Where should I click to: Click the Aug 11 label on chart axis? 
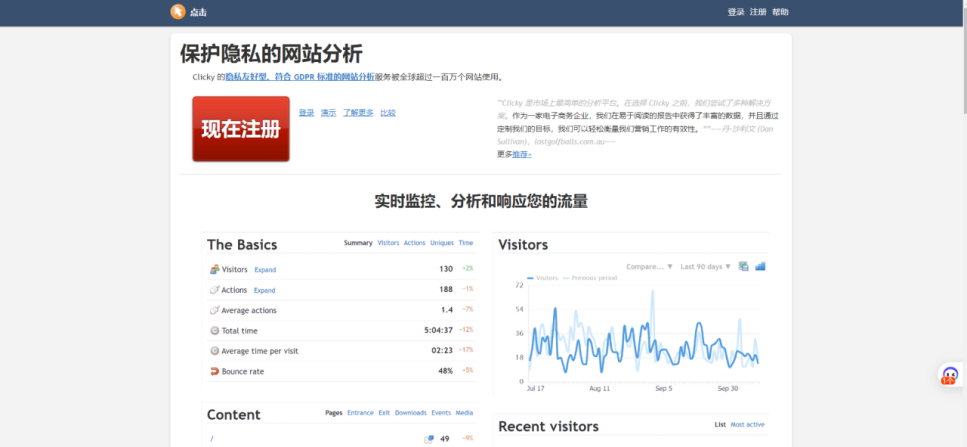tap(599, 389)
